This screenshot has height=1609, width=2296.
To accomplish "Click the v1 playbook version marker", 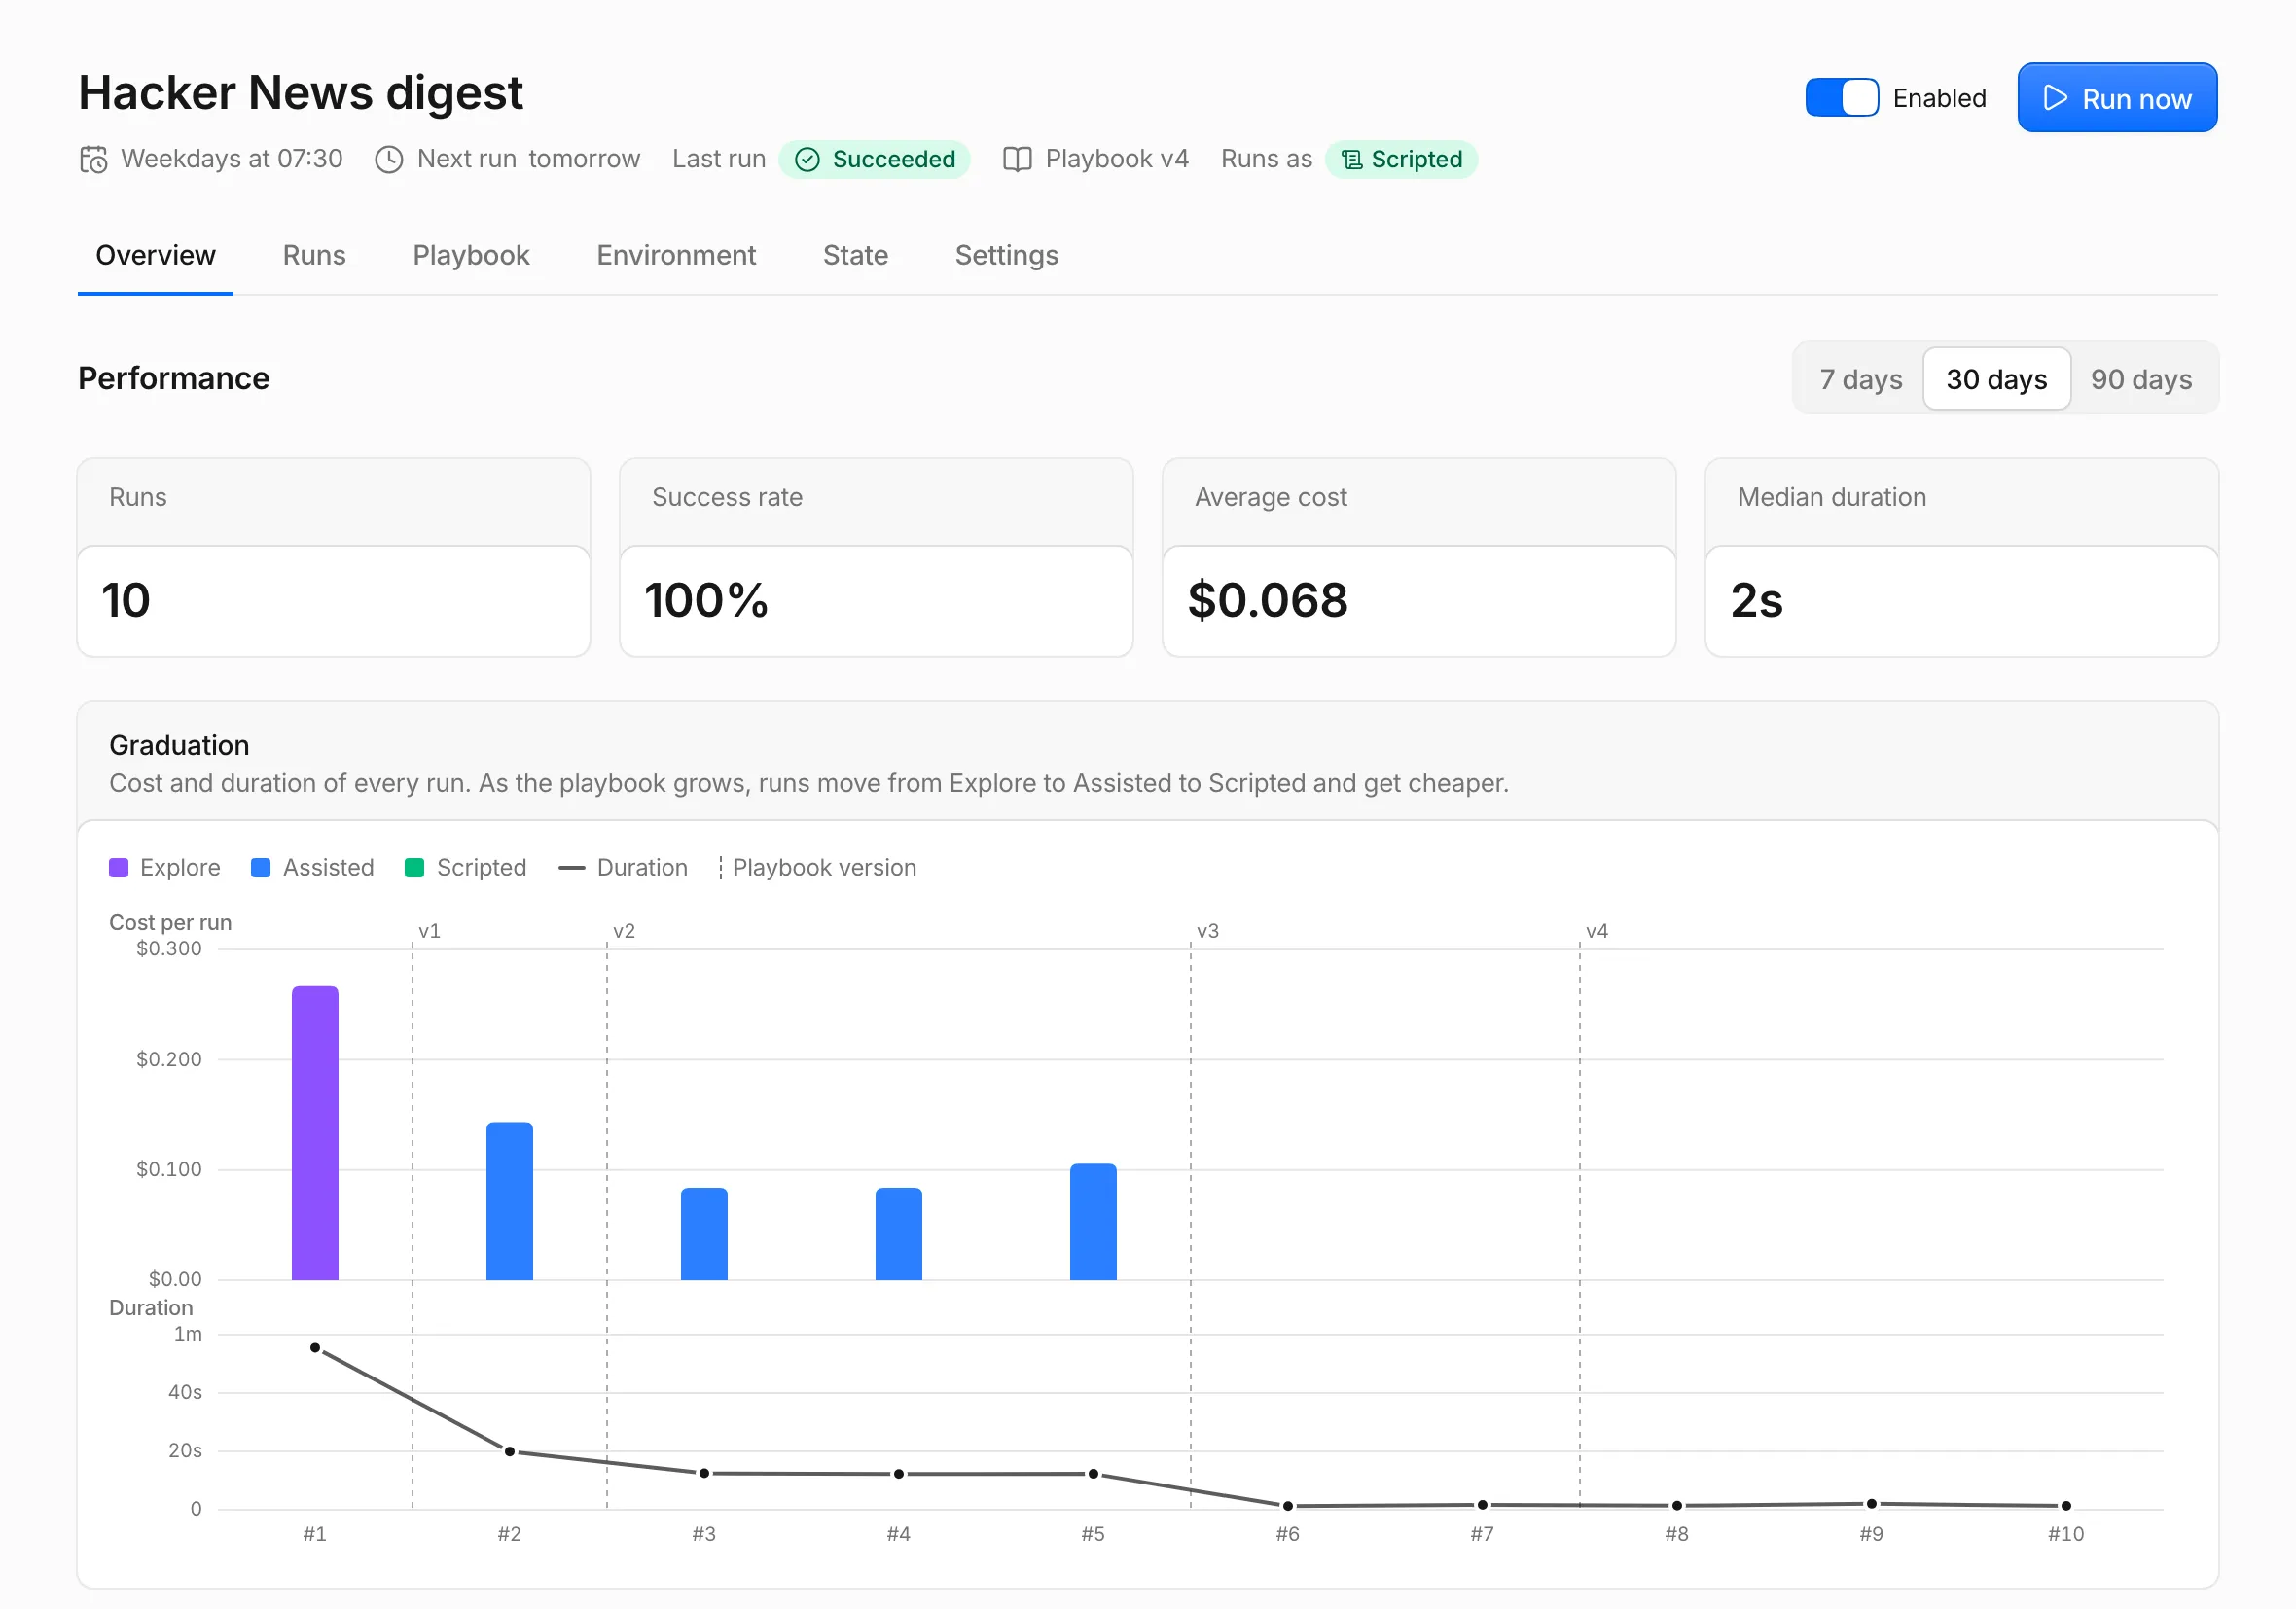I will click(429, 931).
